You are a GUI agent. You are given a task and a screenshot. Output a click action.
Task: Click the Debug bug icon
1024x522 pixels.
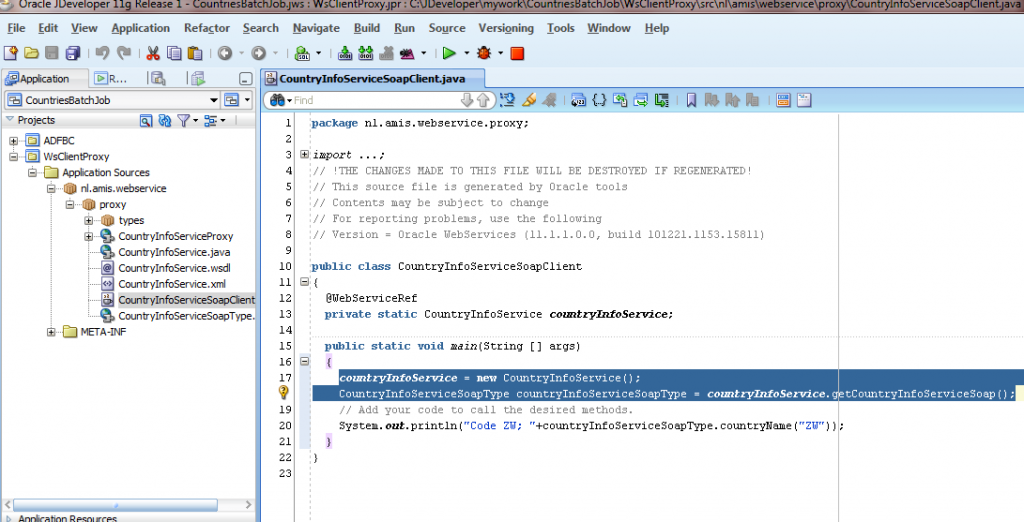(x=485, y=53)
